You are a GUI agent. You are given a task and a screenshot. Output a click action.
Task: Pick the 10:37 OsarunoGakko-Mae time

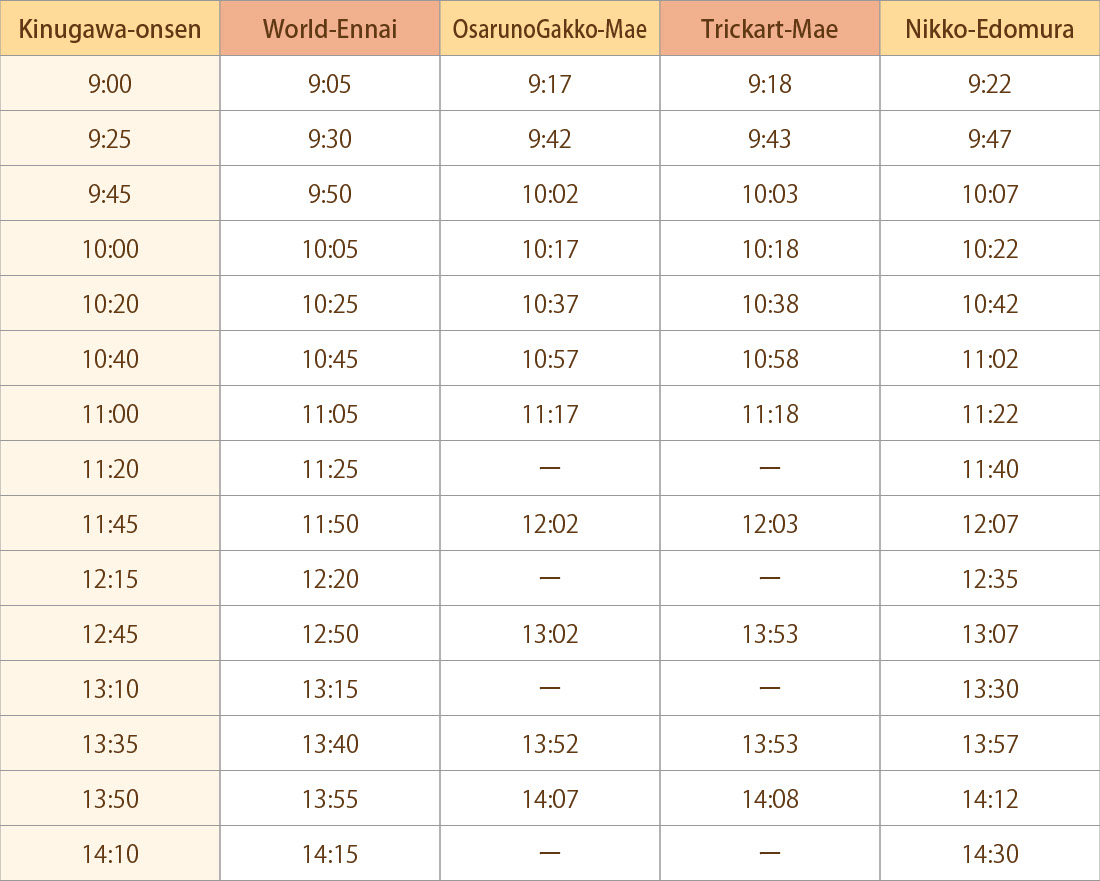tap(549, 304)
